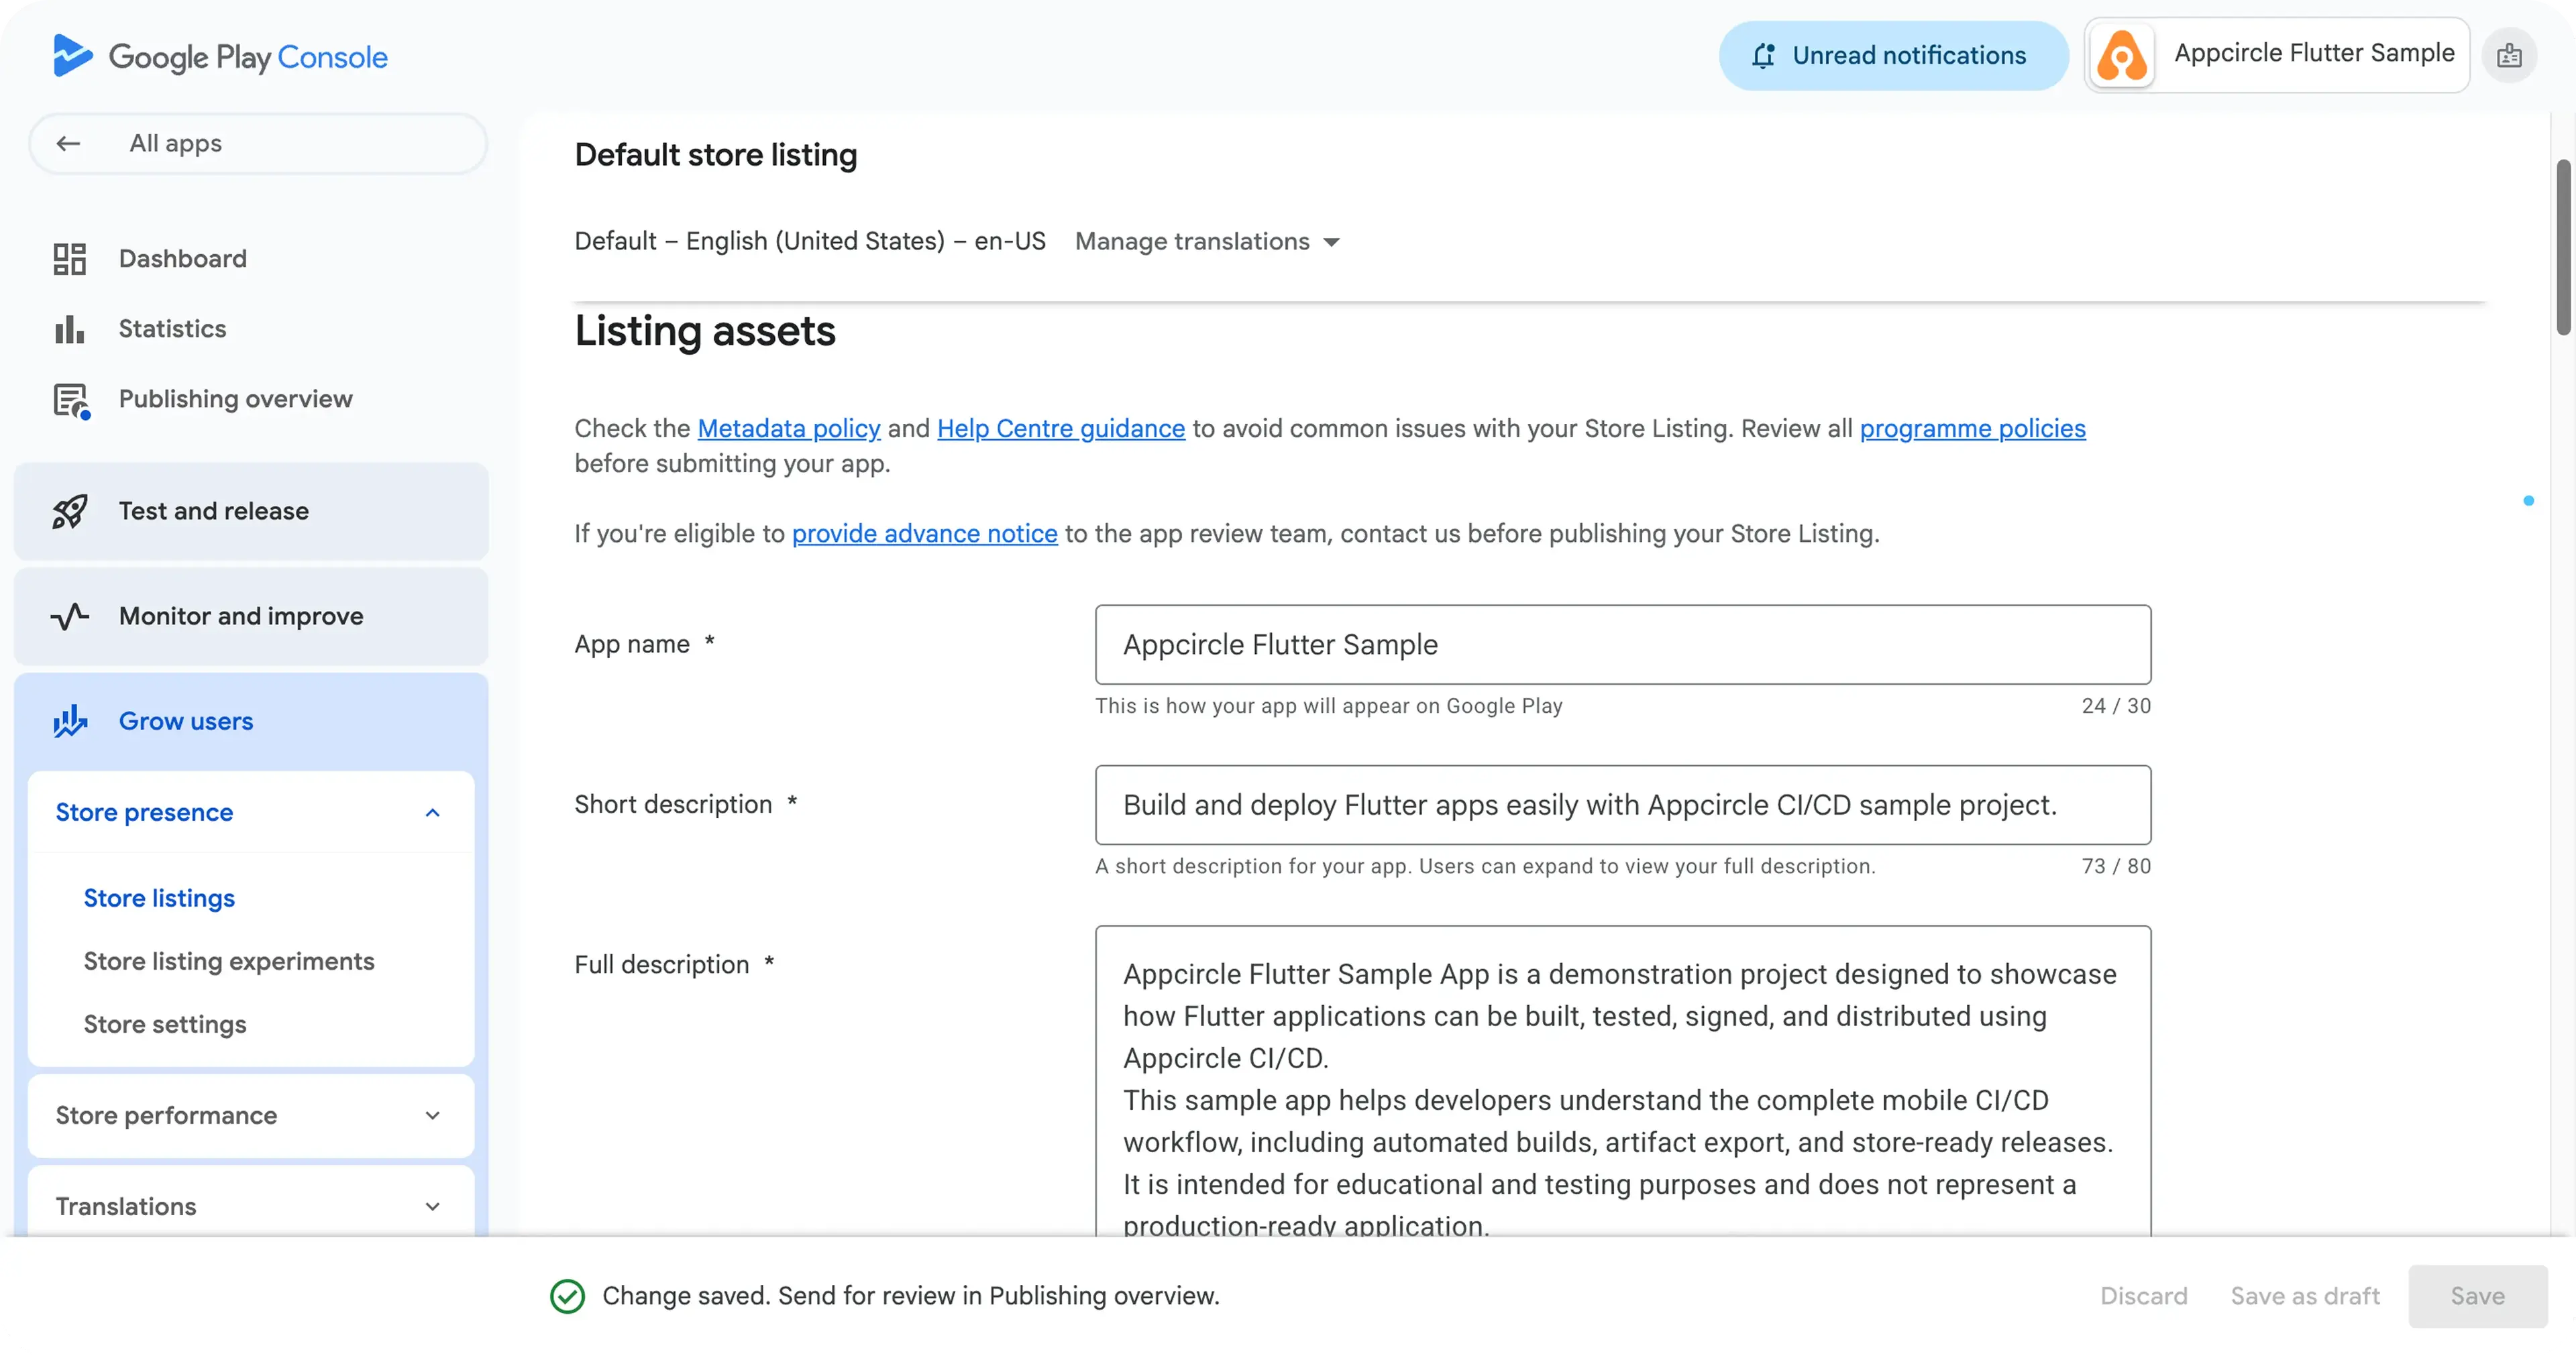Expand the Translations section
This screenshot has width=2576, height=1356.
pyautogui.click(x=432, y=1206)
